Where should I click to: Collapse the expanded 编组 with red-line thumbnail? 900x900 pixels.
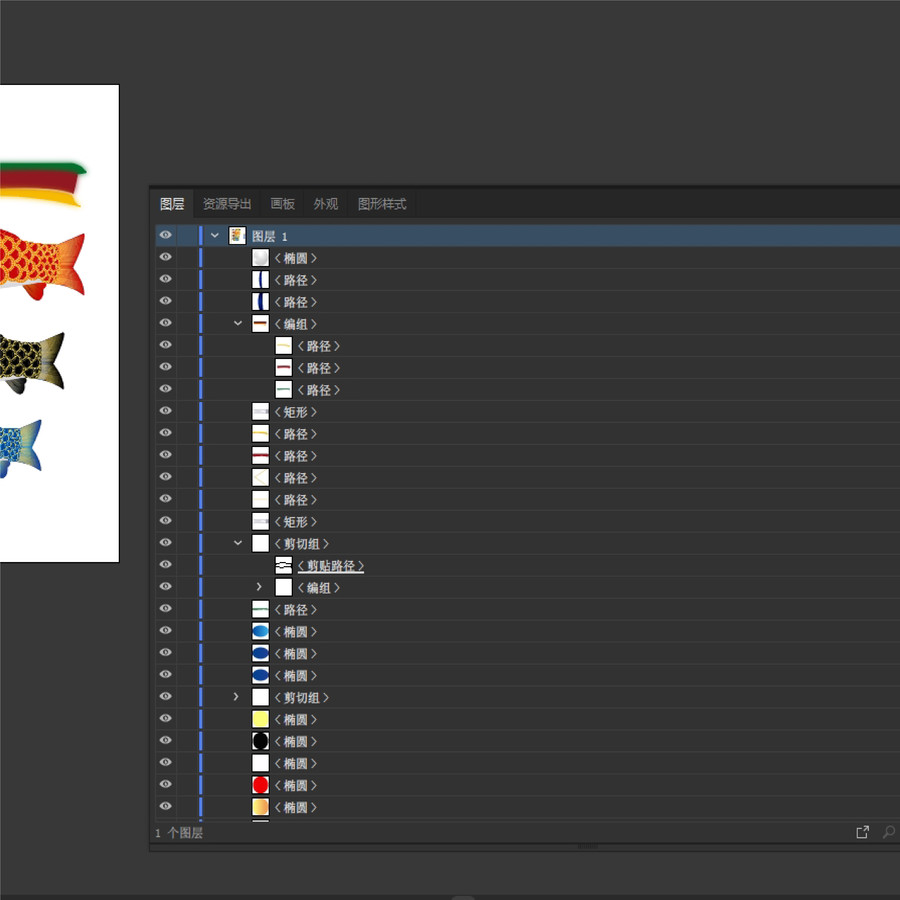coord(238,323)
